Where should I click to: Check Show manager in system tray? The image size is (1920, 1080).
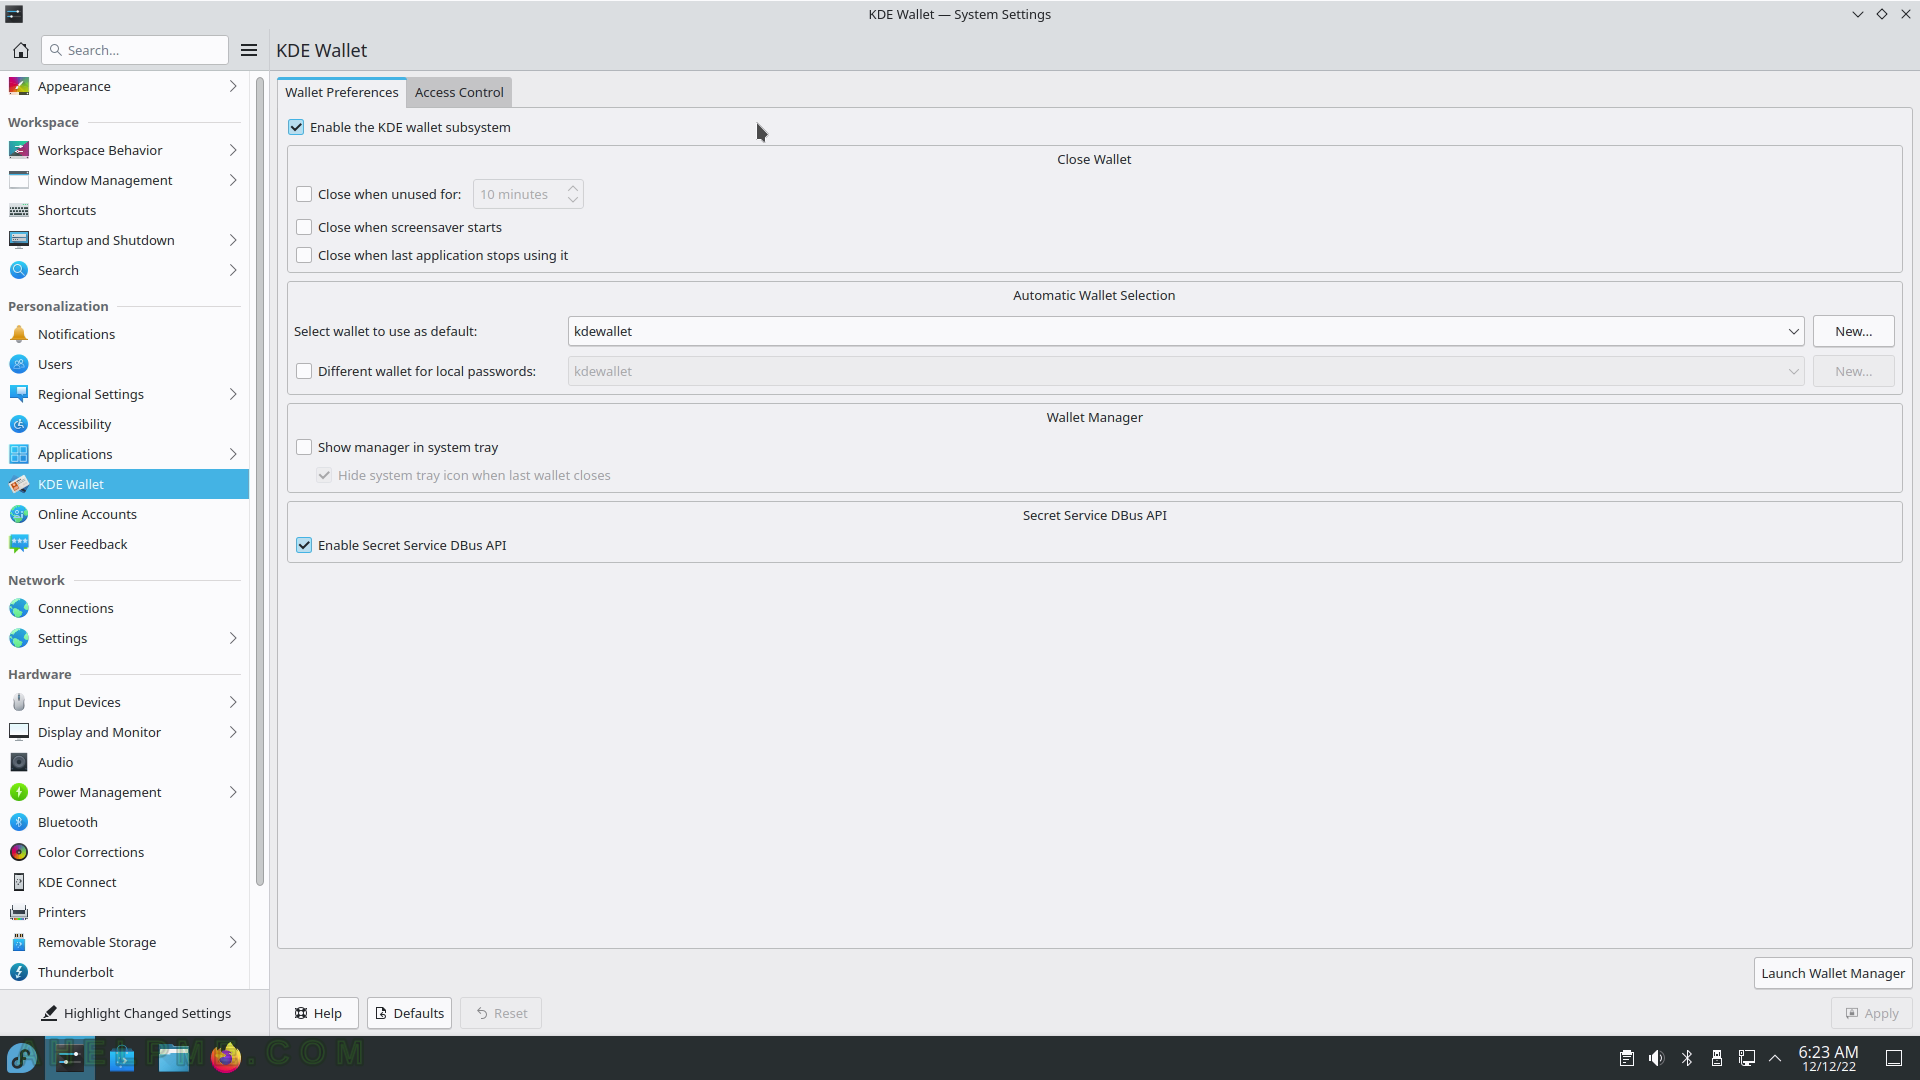tap(304, 447)
